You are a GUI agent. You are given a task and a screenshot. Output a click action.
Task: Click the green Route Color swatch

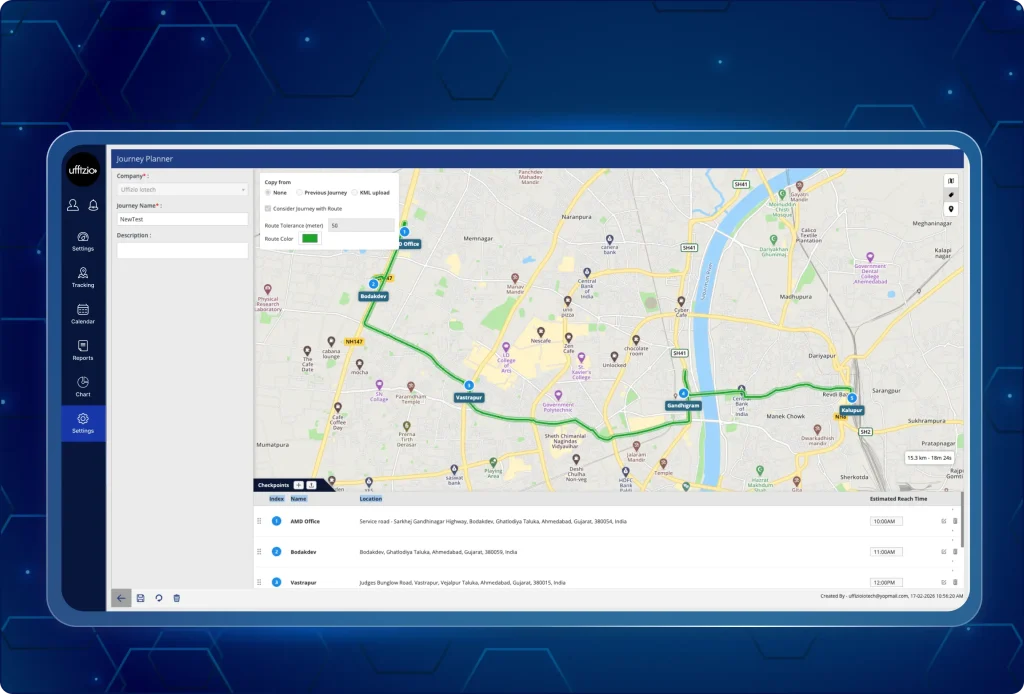click(x=310, y=238)
